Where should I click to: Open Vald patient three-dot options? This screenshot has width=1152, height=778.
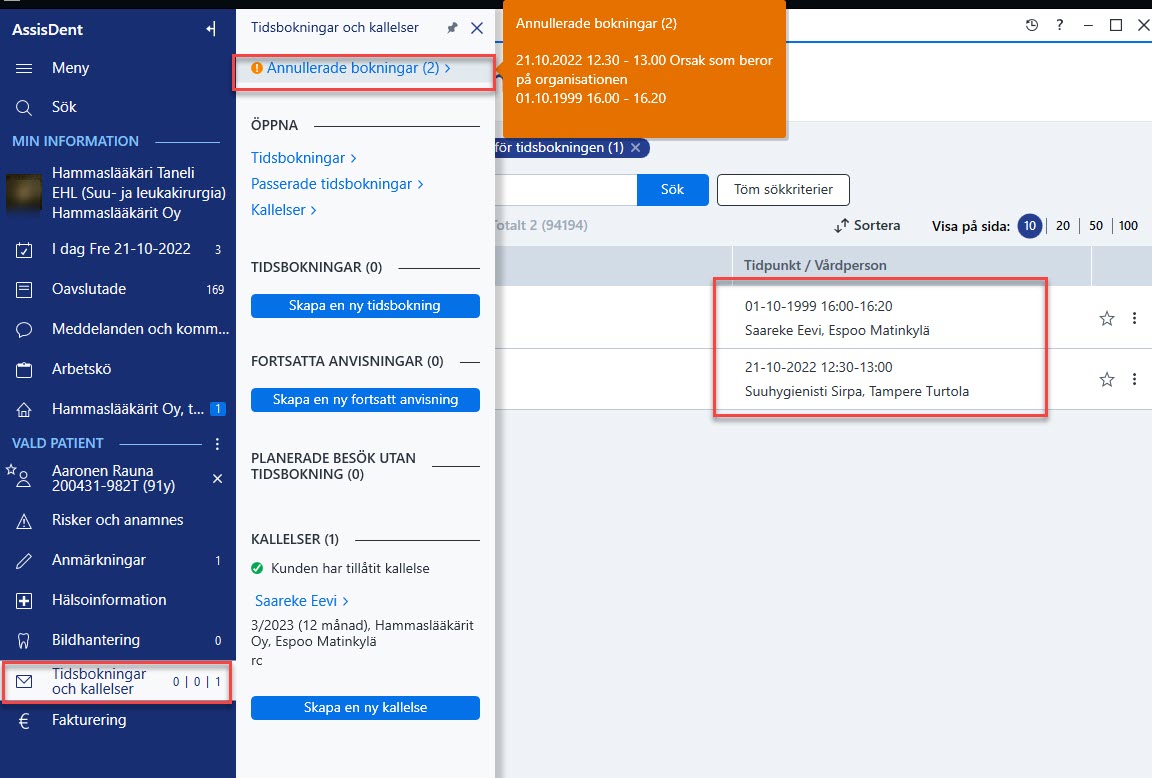click(x=217, y=444)
